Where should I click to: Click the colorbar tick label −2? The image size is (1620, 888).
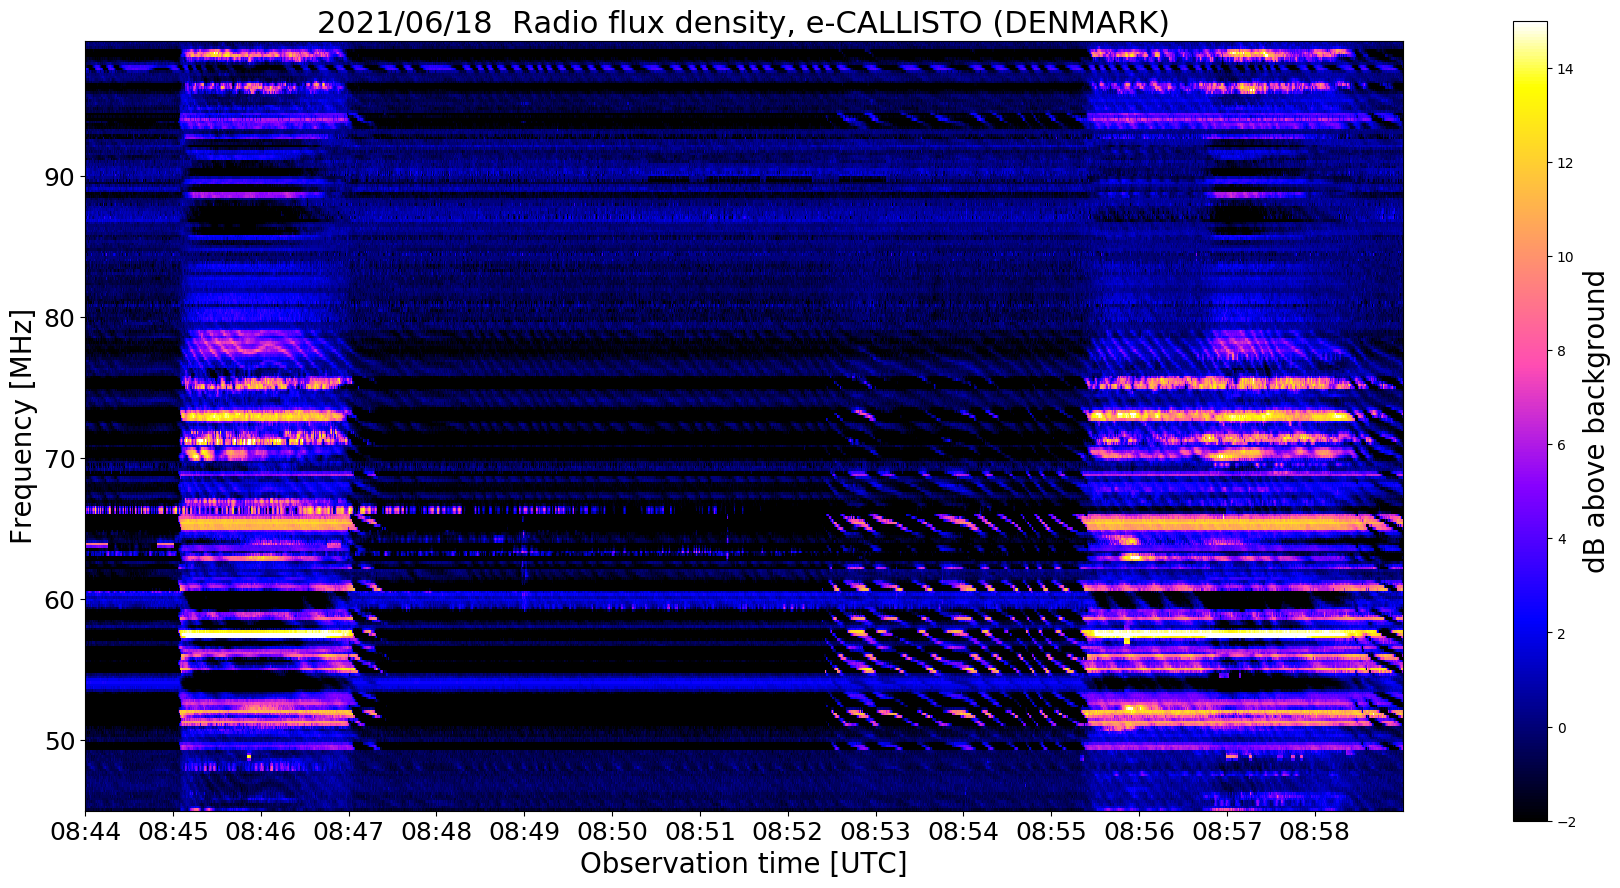(1566, 821)
